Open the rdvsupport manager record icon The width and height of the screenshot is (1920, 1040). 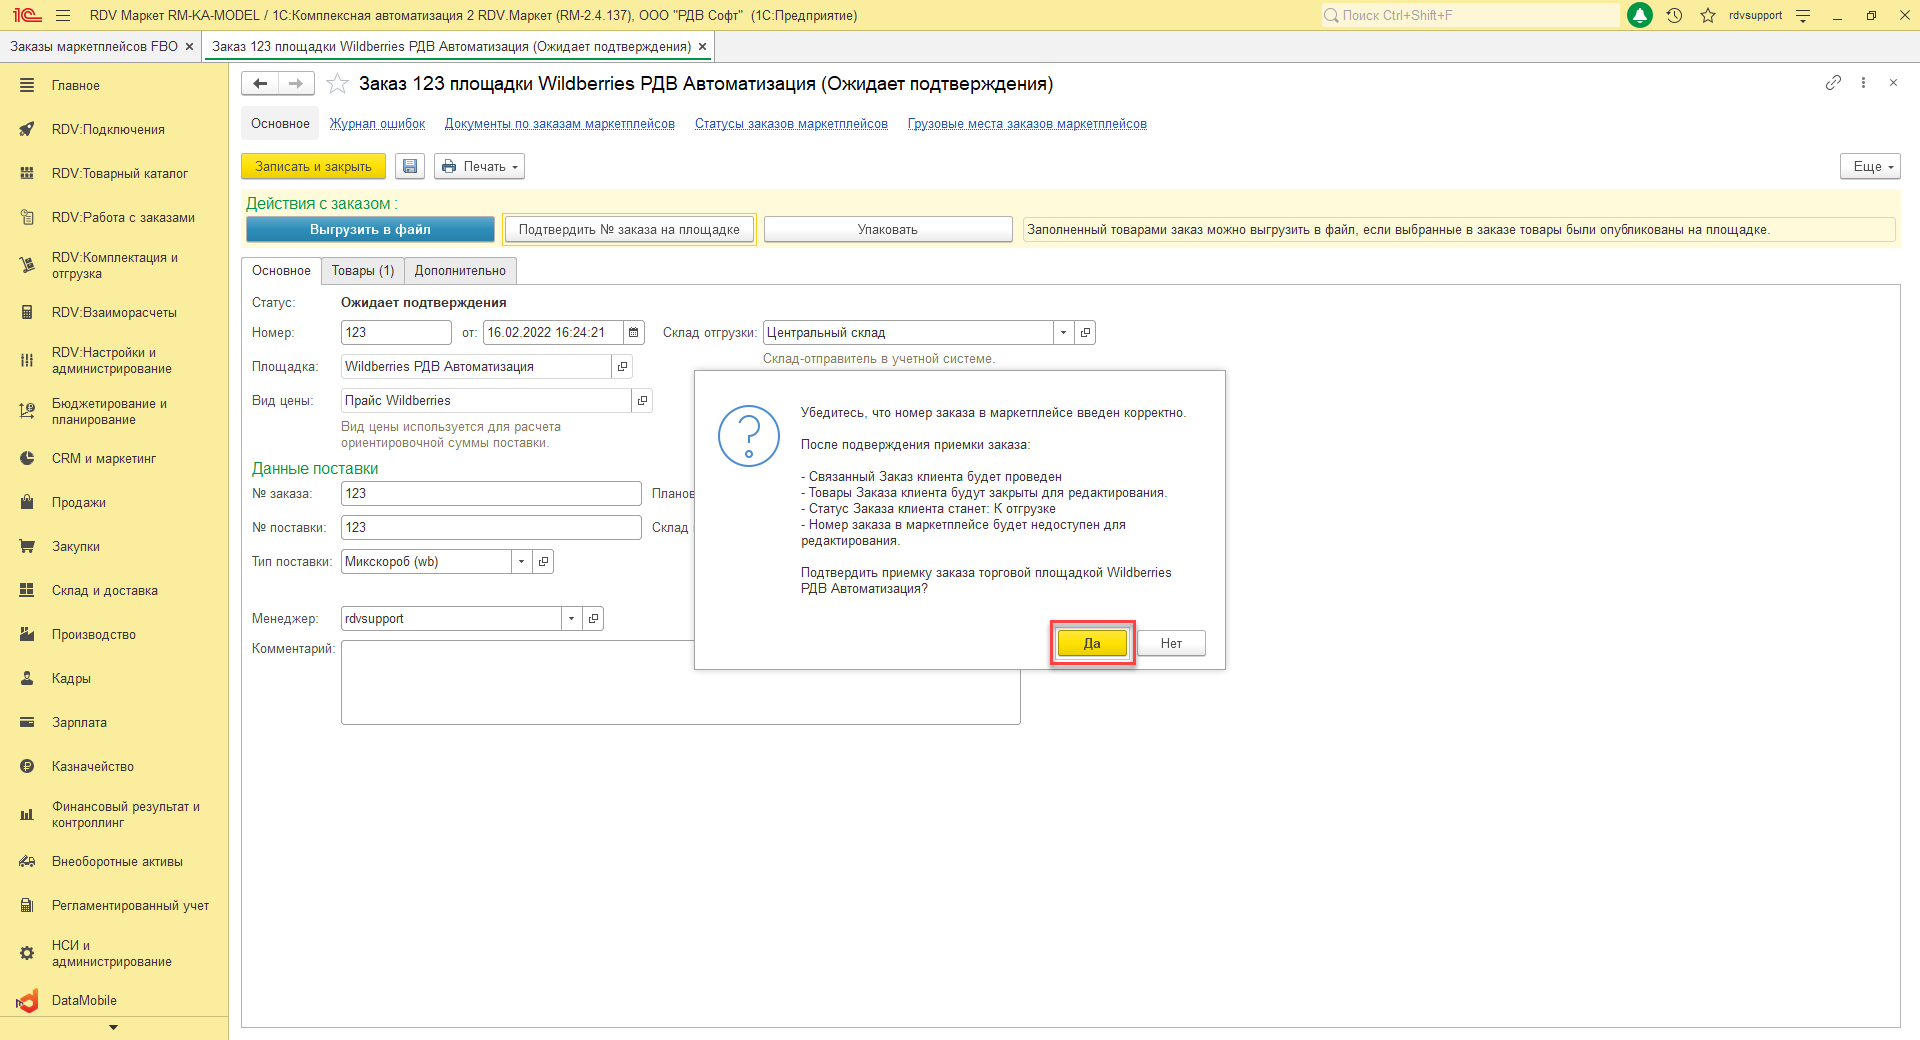(x=593, y=619)
